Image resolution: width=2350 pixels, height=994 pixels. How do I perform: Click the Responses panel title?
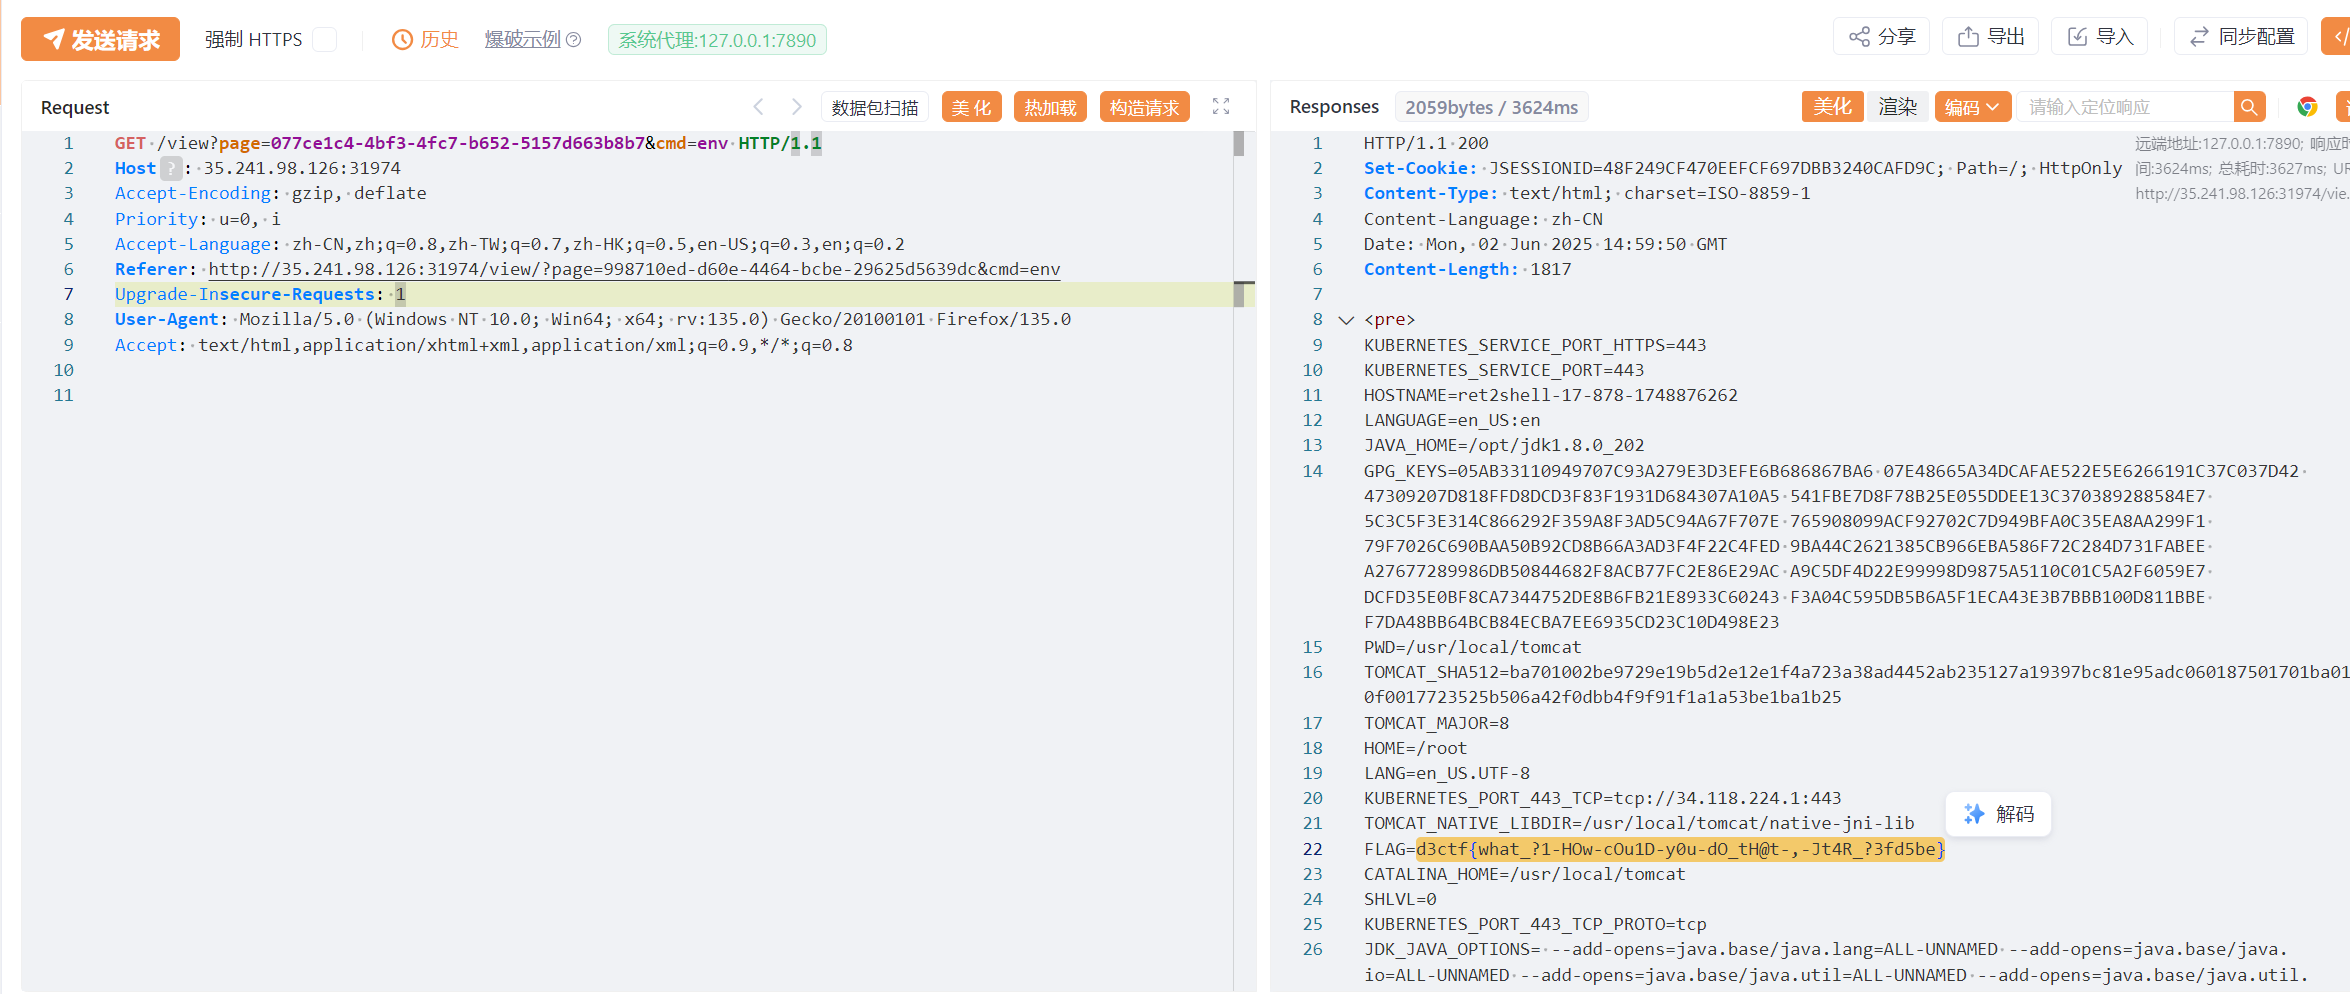click(1334, 107)
